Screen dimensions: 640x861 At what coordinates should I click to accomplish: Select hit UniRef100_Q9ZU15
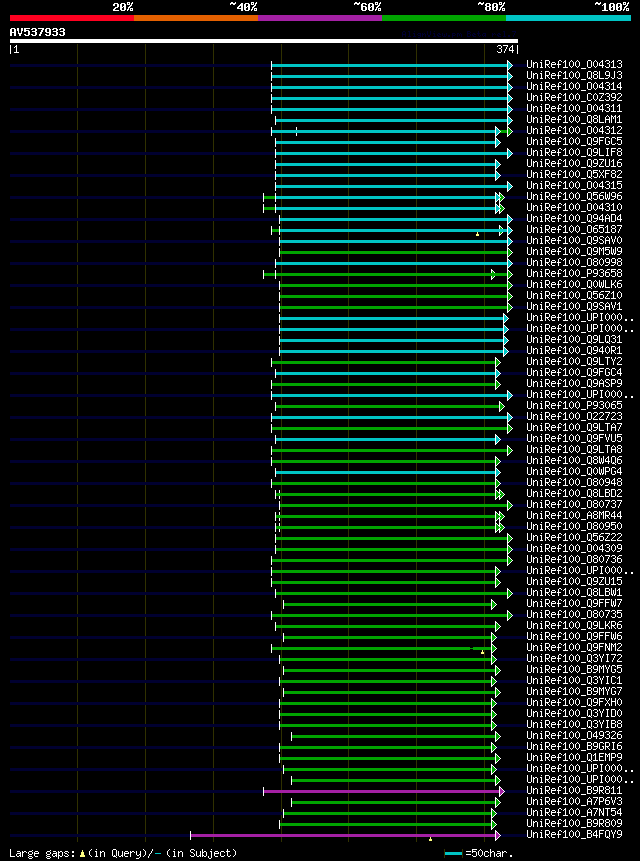(x=574, y=581)
